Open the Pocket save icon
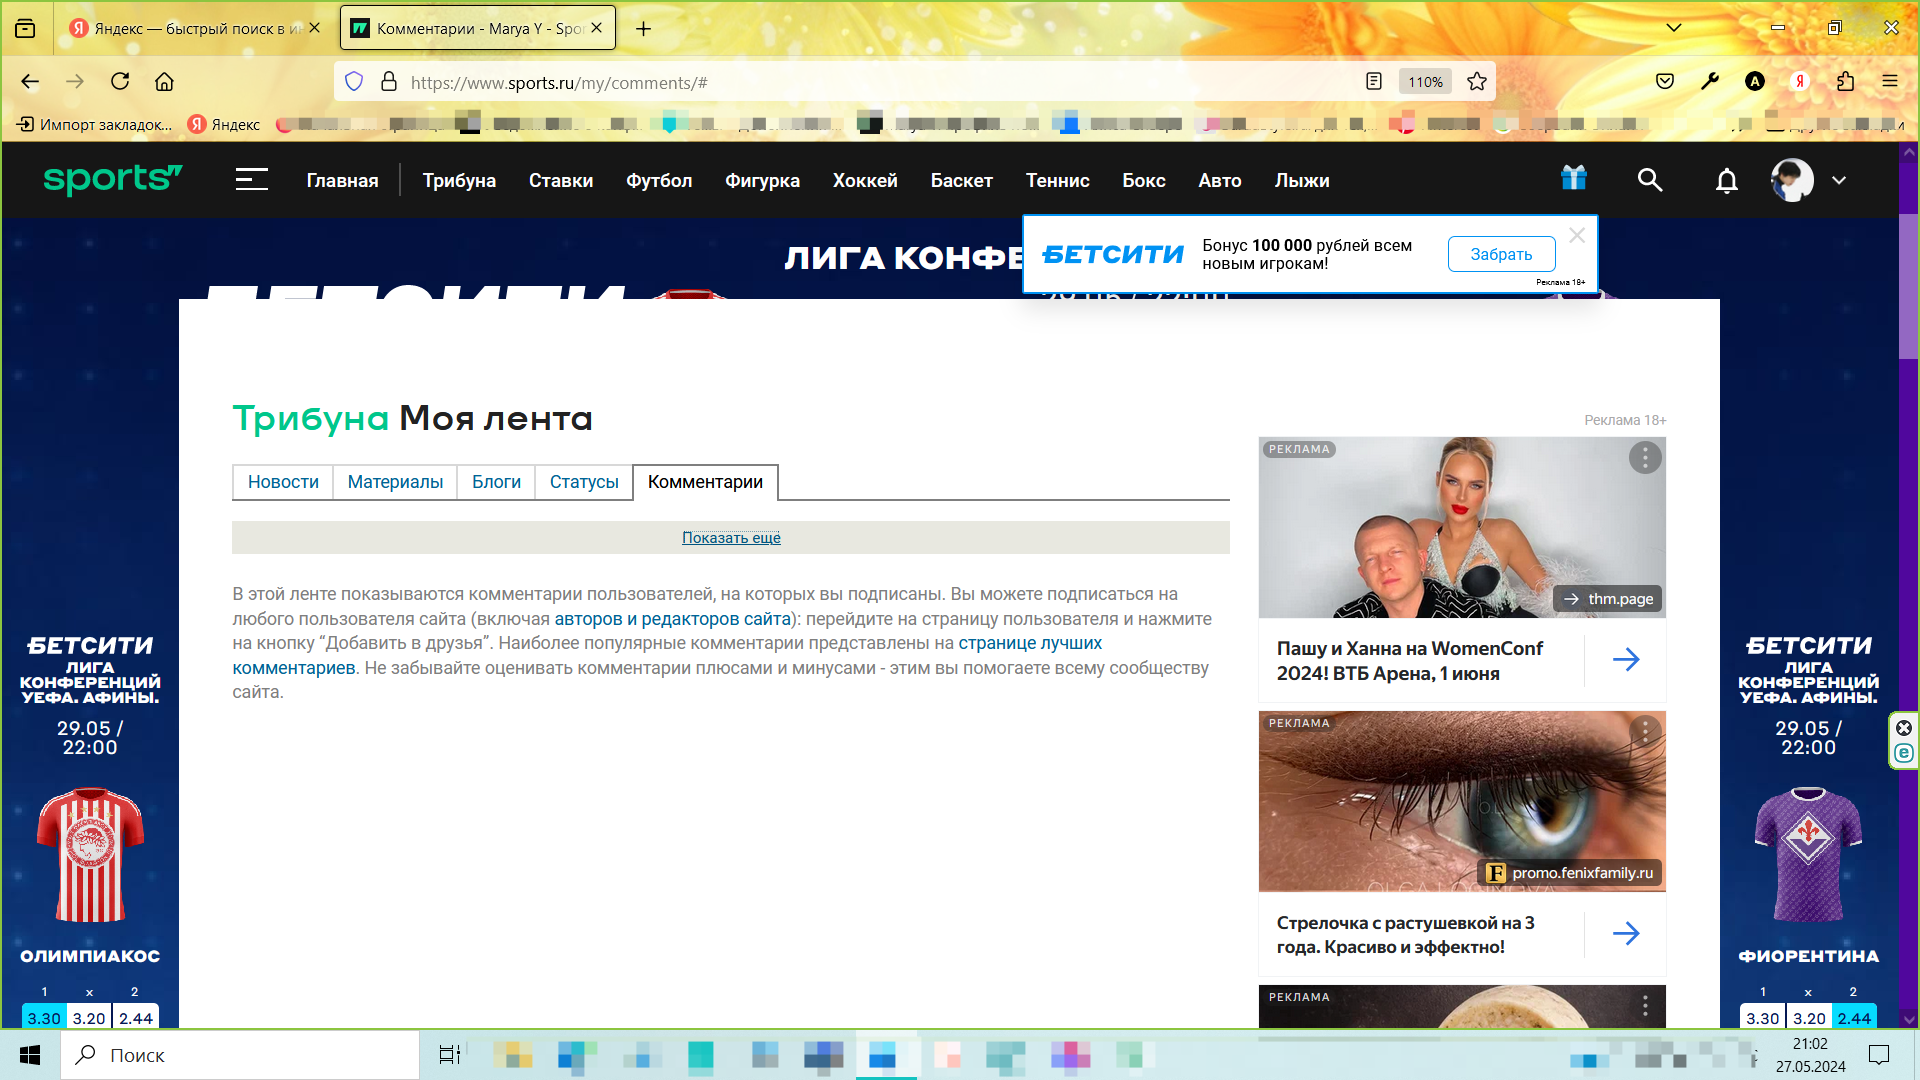 click(1665, 82)
